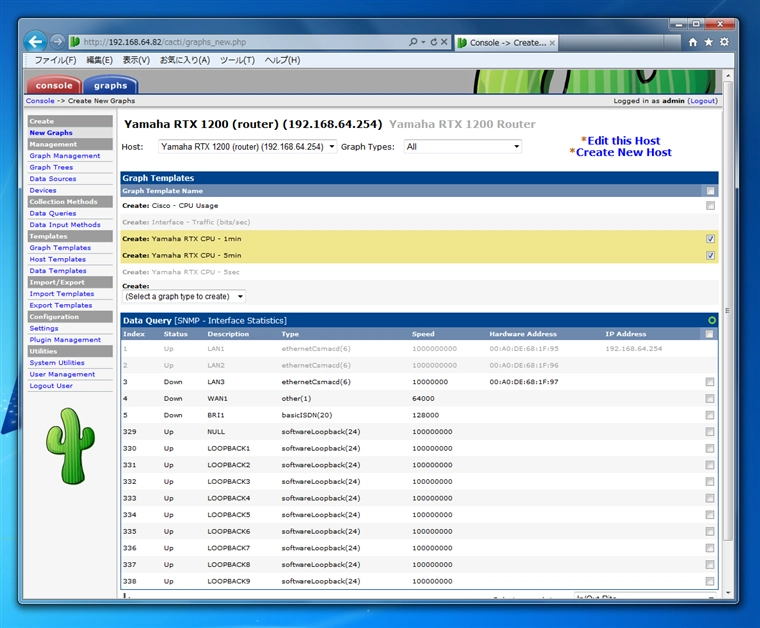Open Devices in sidebar

tap(43, 190)
